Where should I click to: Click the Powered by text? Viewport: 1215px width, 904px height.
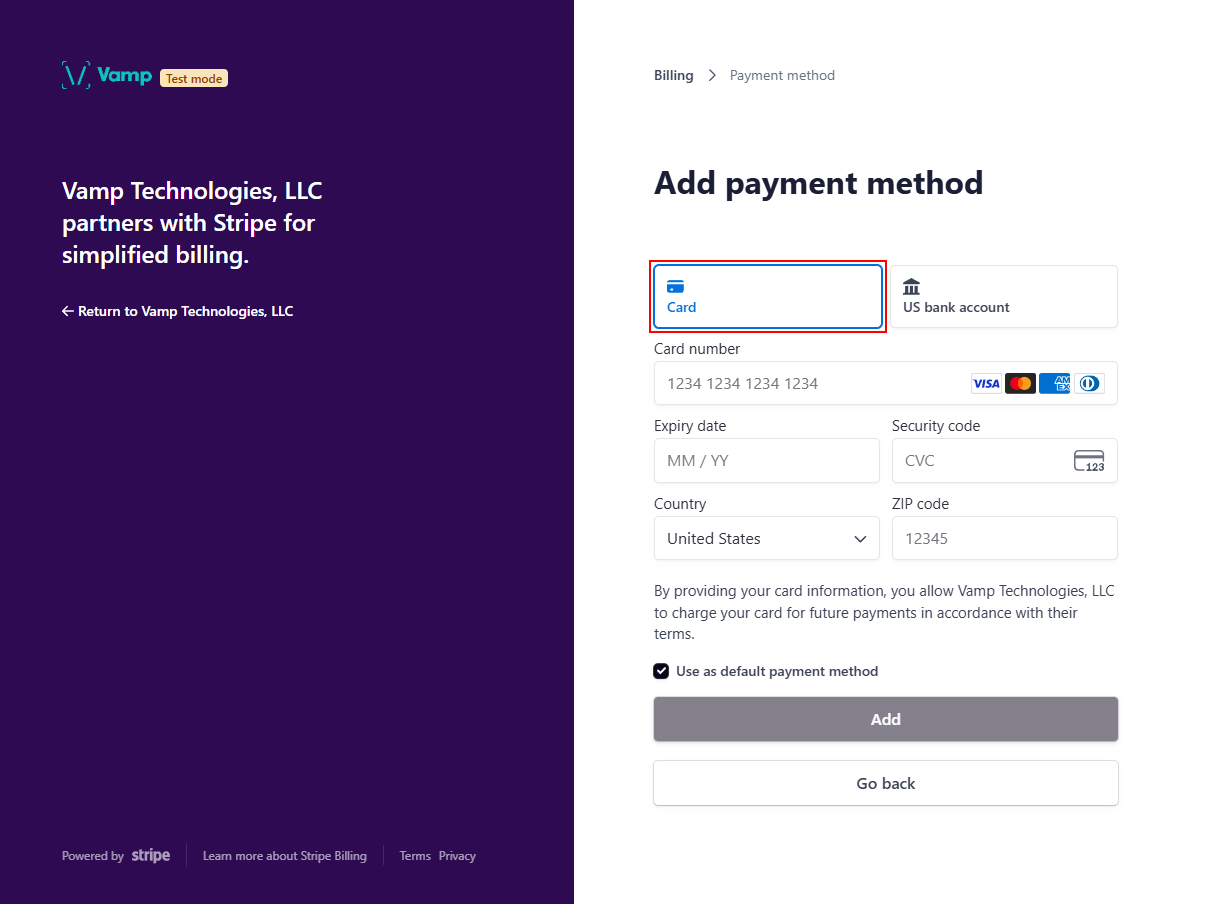(93, 856)
